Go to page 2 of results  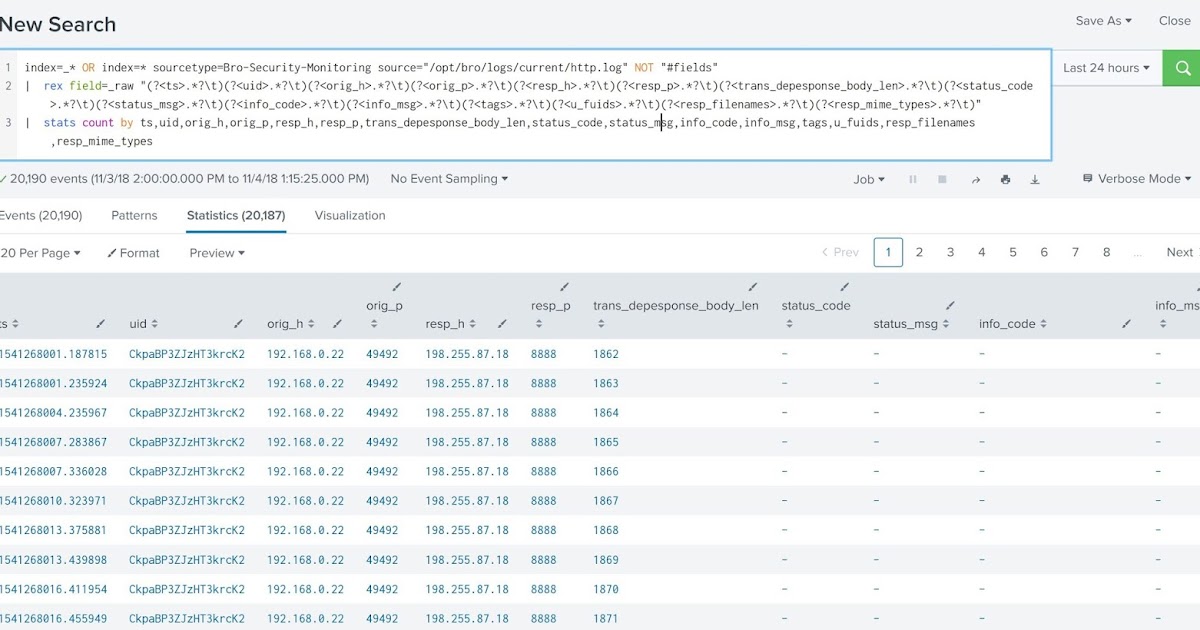919,252
